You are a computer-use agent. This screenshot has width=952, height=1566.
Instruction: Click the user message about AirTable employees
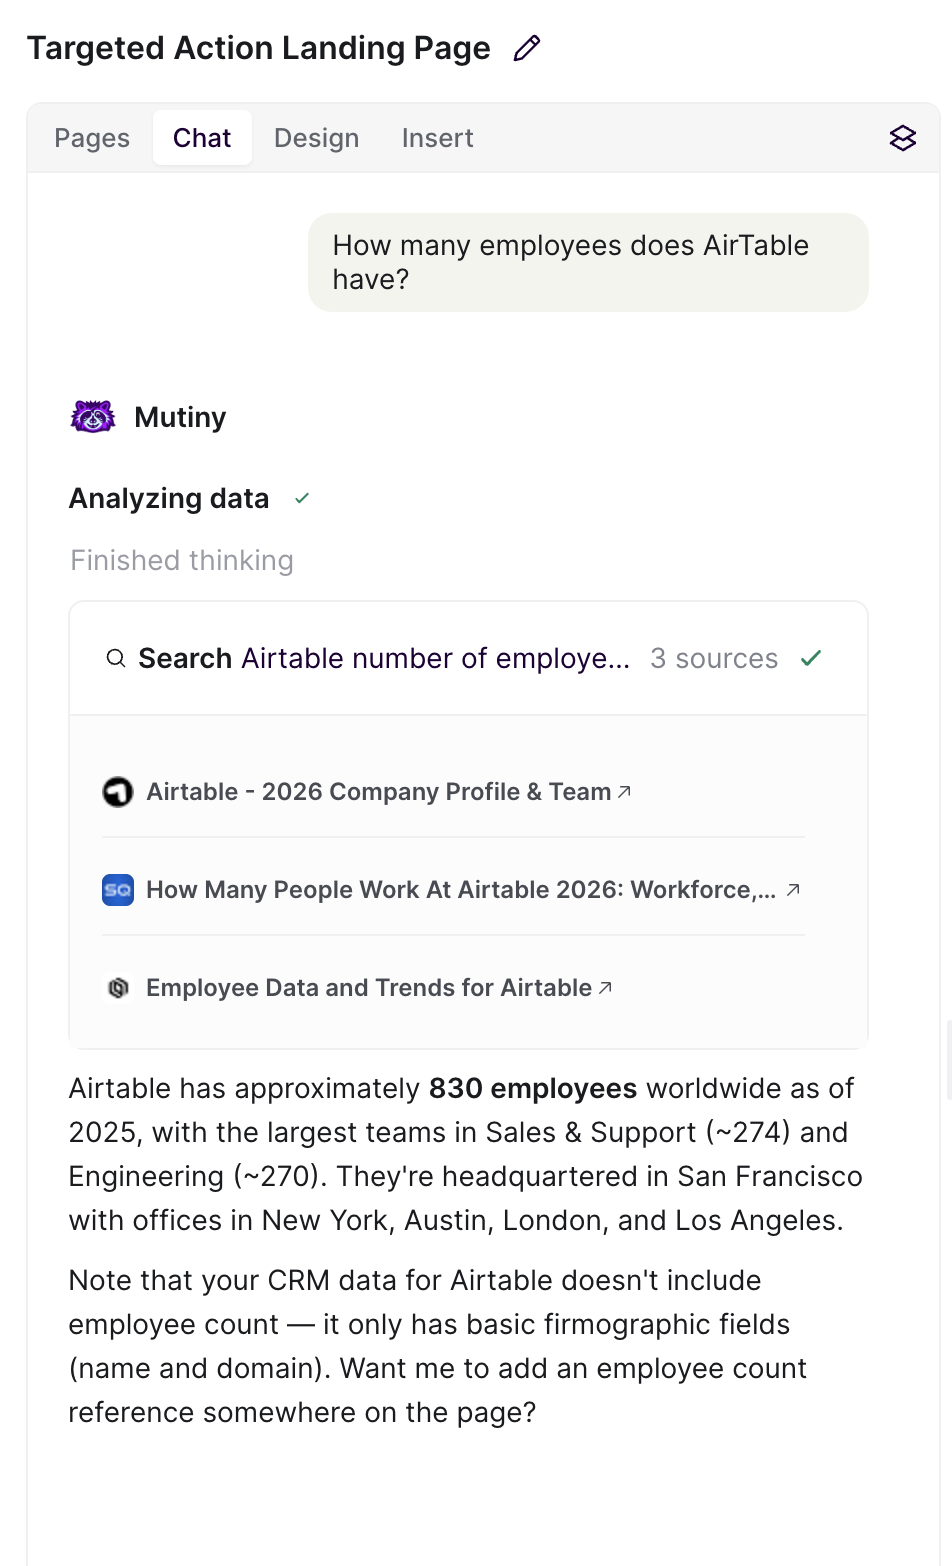[x=588, y=262]
